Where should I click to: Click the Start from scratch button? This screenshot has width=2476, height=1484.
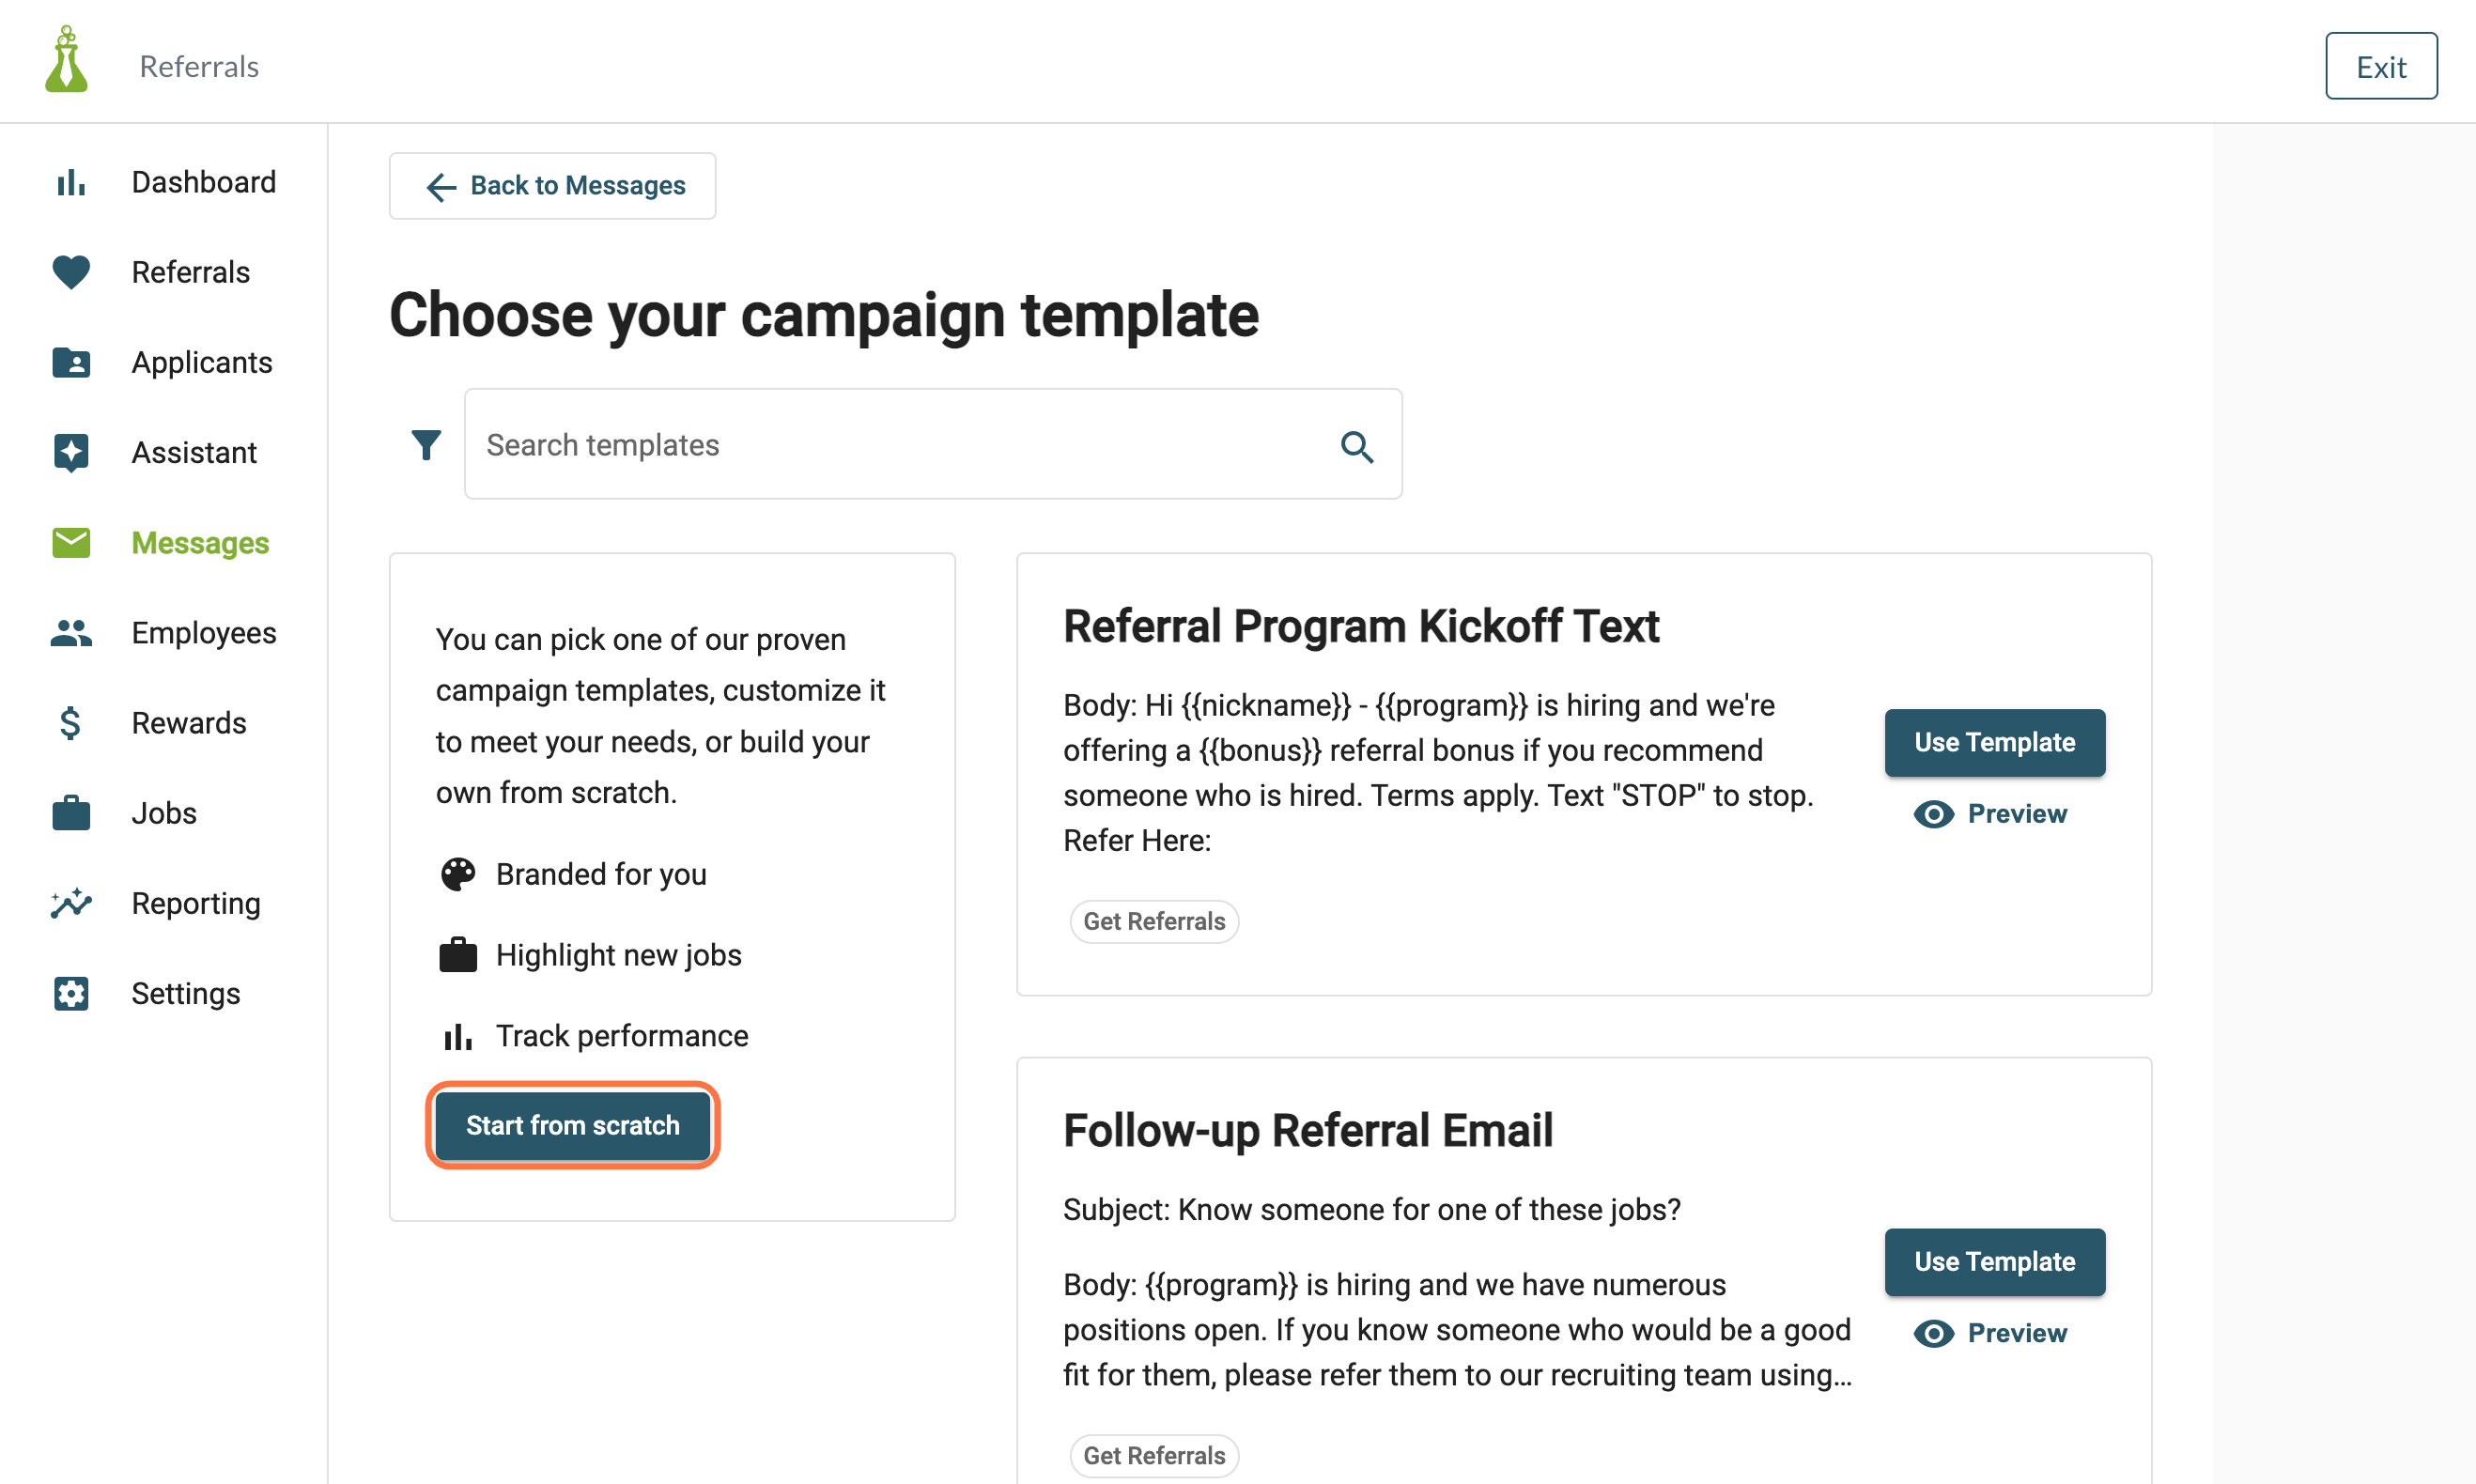pyautogui.click(x=572, y=1125)
